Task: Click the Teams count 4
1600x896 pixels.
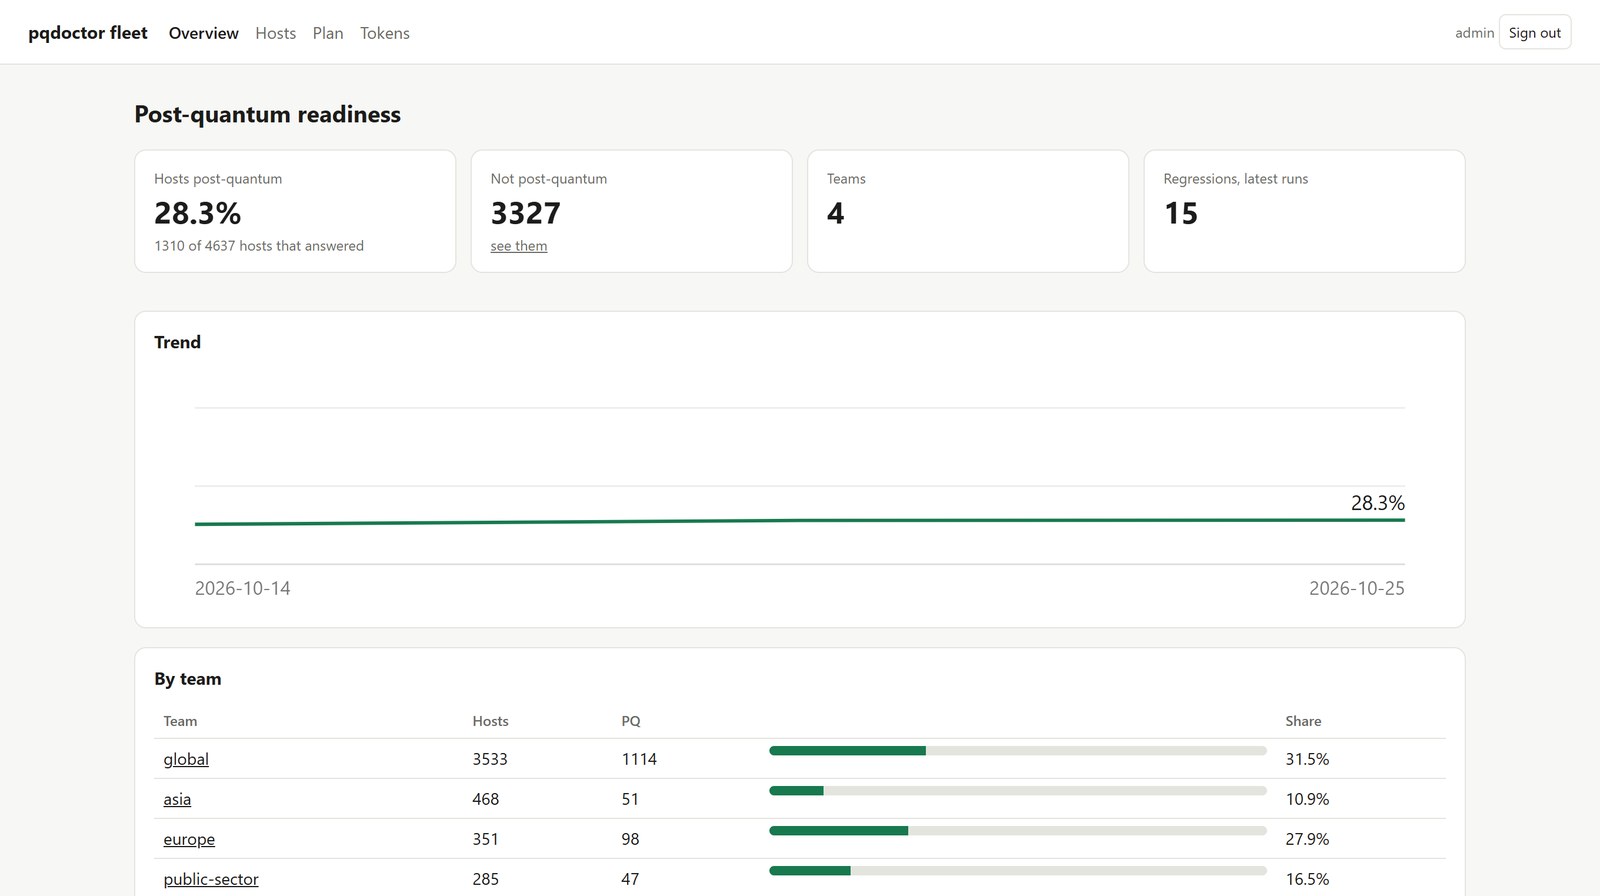Action: coord(836,213)
